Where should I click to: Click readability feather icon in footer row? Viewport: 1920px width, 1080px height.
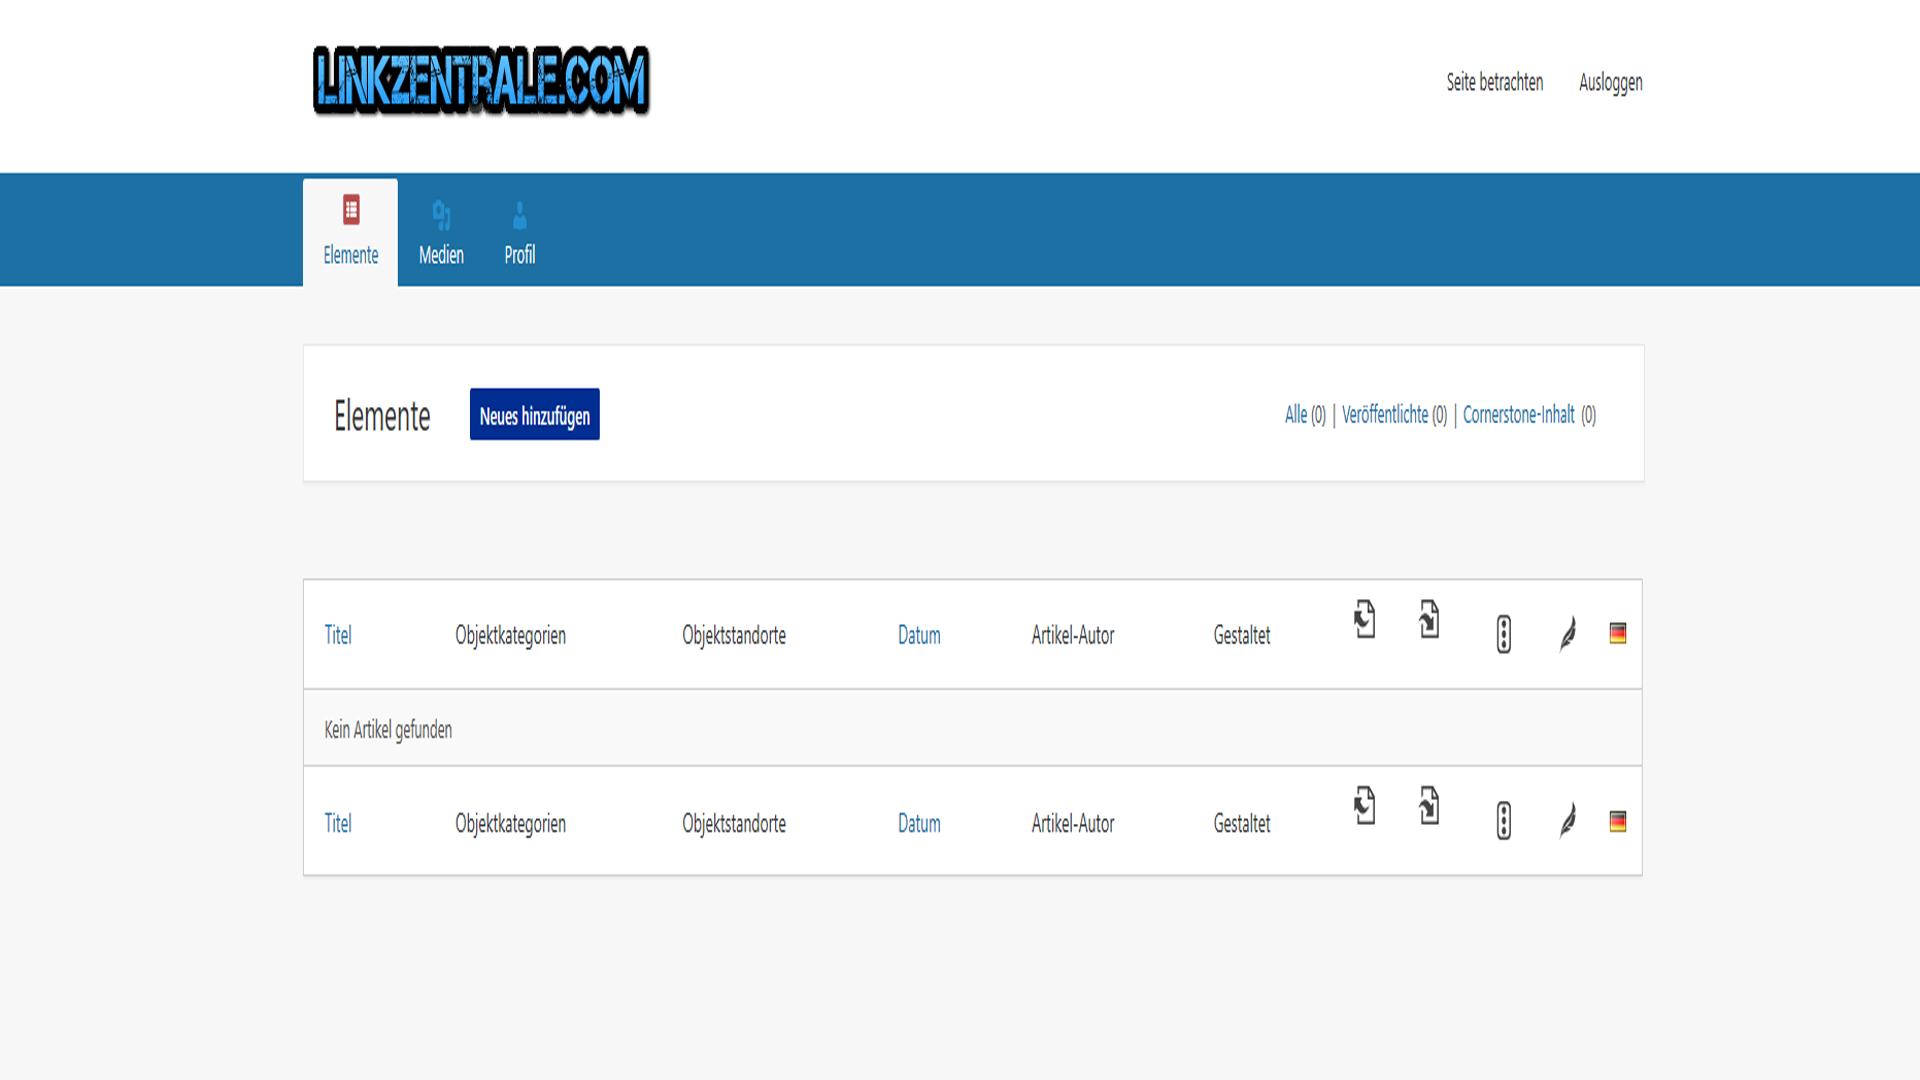point(1568,821)
